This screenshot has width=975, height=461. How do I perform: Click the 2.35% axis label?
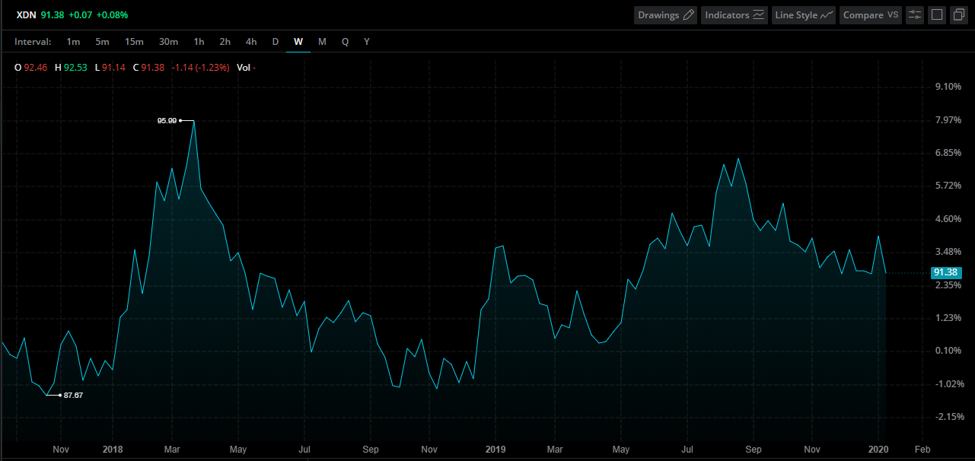[948, 285]
